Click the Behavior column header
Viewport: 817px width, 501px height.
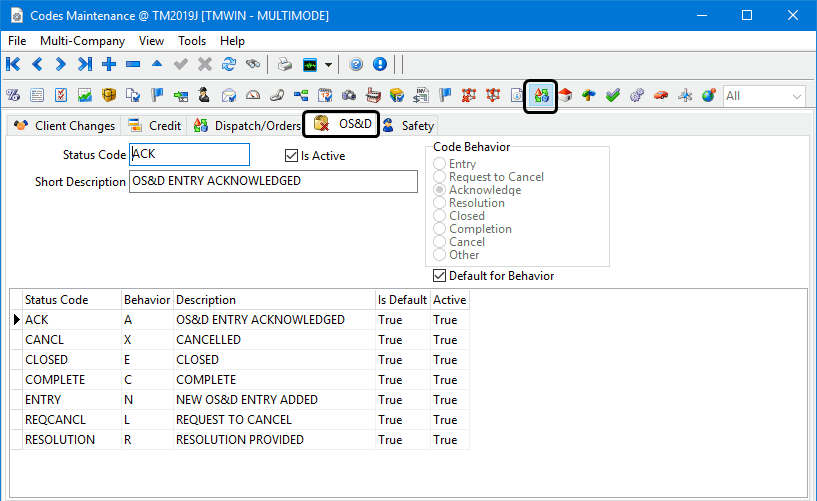point(146,300)
